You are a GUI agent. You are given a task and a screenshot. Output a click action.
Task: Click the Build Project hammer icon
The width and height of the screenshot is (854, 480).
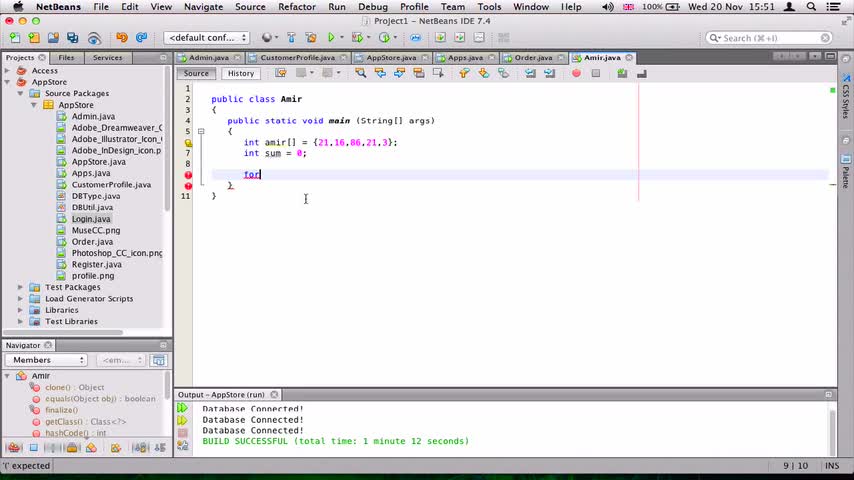click(291, 38)
